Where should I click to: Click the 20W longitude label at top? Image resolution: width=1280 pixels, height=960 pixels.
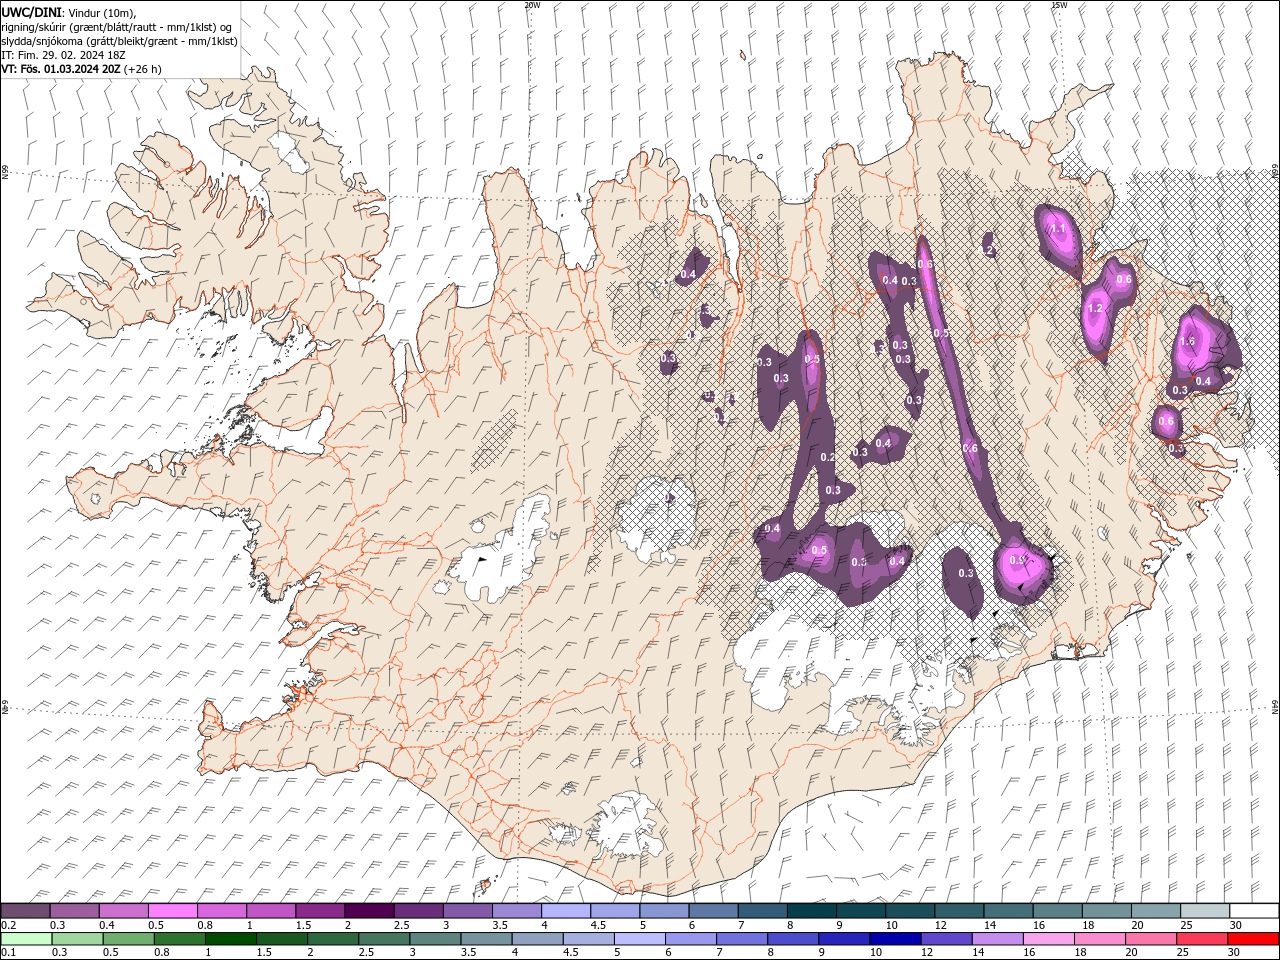tap(532, 4)
